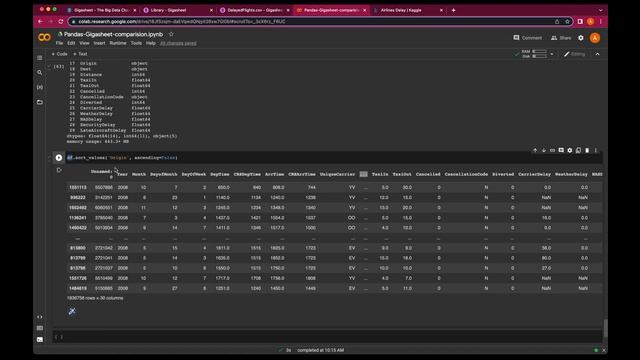
Task: Open RAM Disk connection dropdown arrow
Action: click(x=552, y=54)
